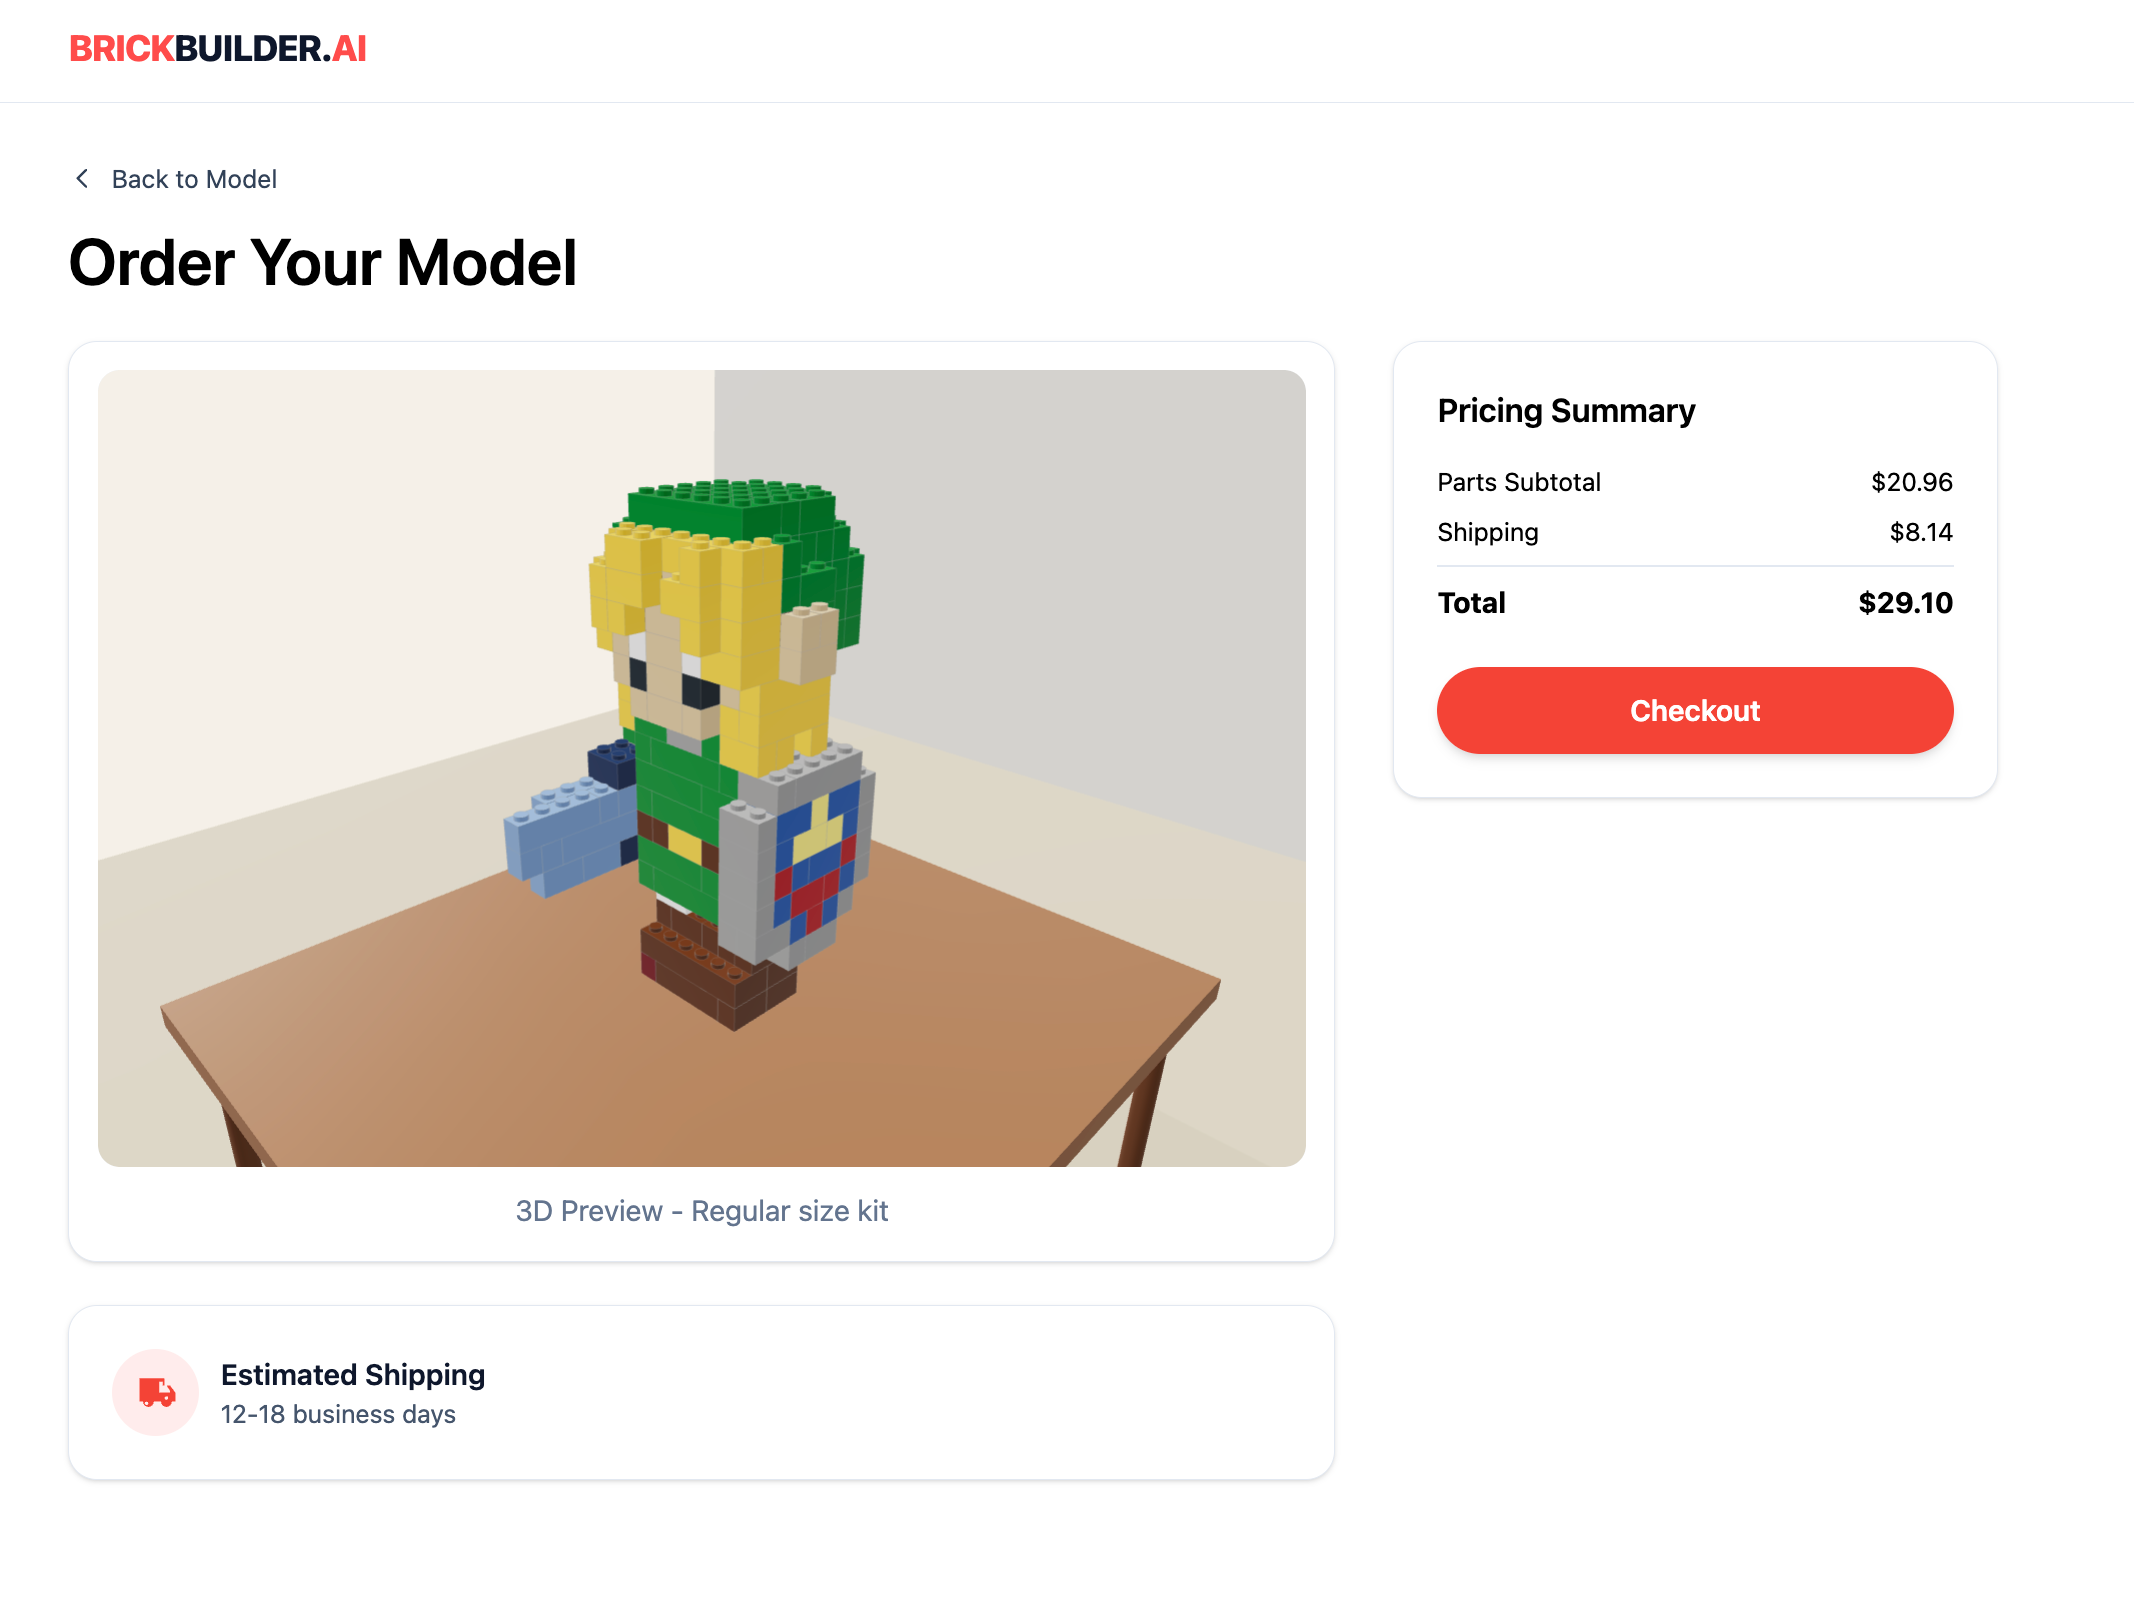Open the Back to Model navigation
Image resolution: width=2134 pixels, height=1614 pixels.
pos(194,179)
